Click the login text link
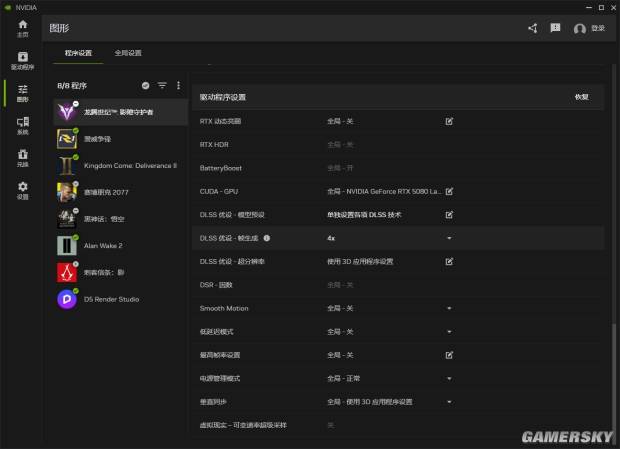The height and width of the screenshot is (449, 620). click(x=598, y=28)
